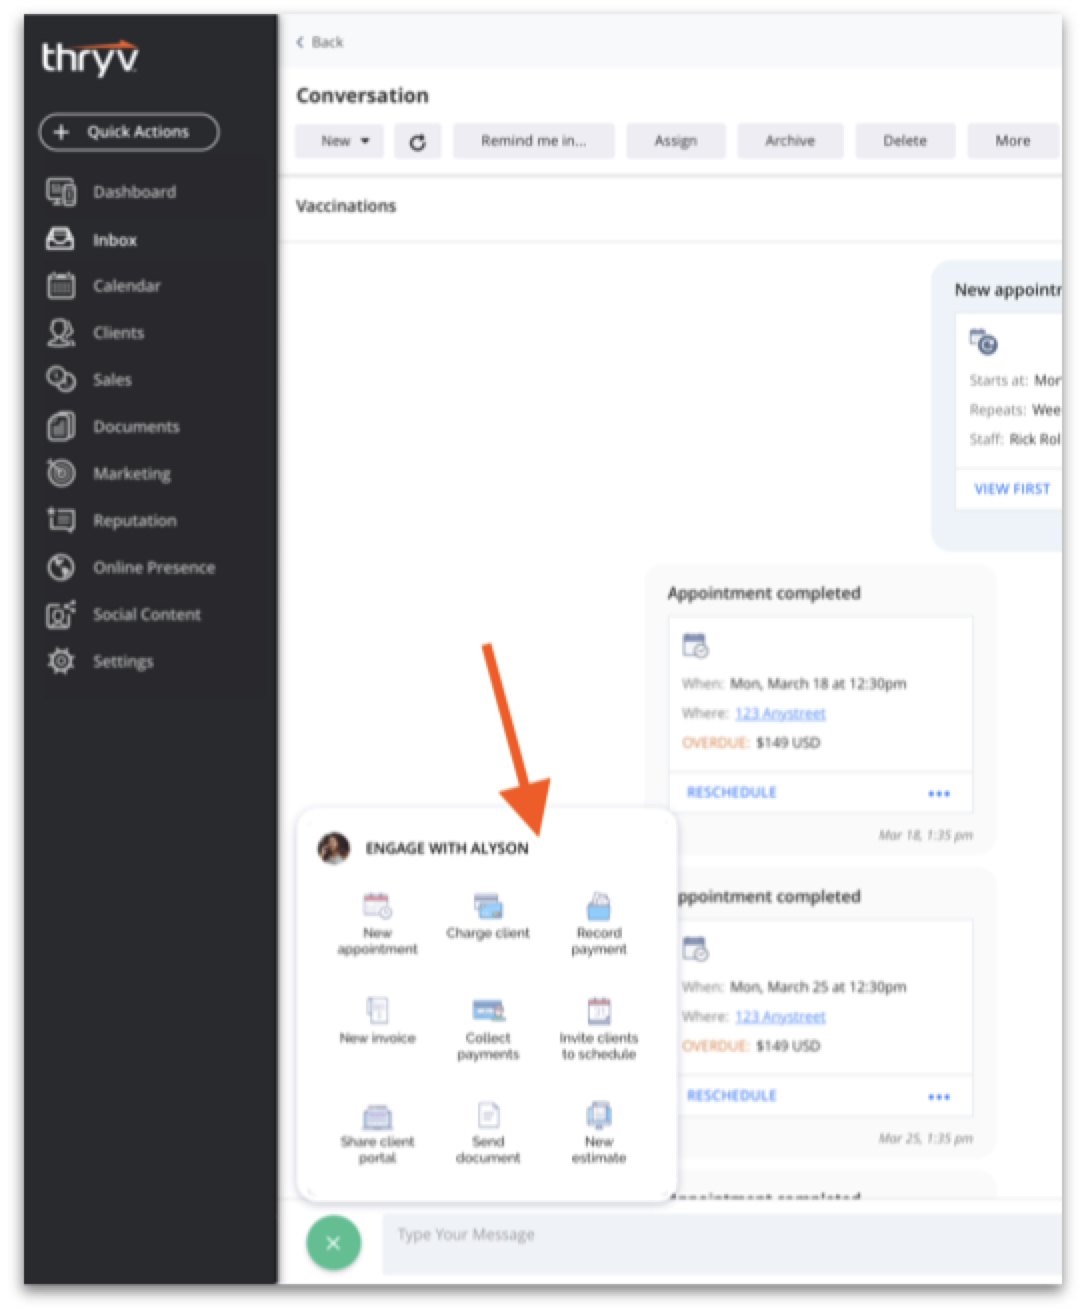
Task: Click the Mar 18, 1:35 pm timestamp
Action: pos(925,835)
